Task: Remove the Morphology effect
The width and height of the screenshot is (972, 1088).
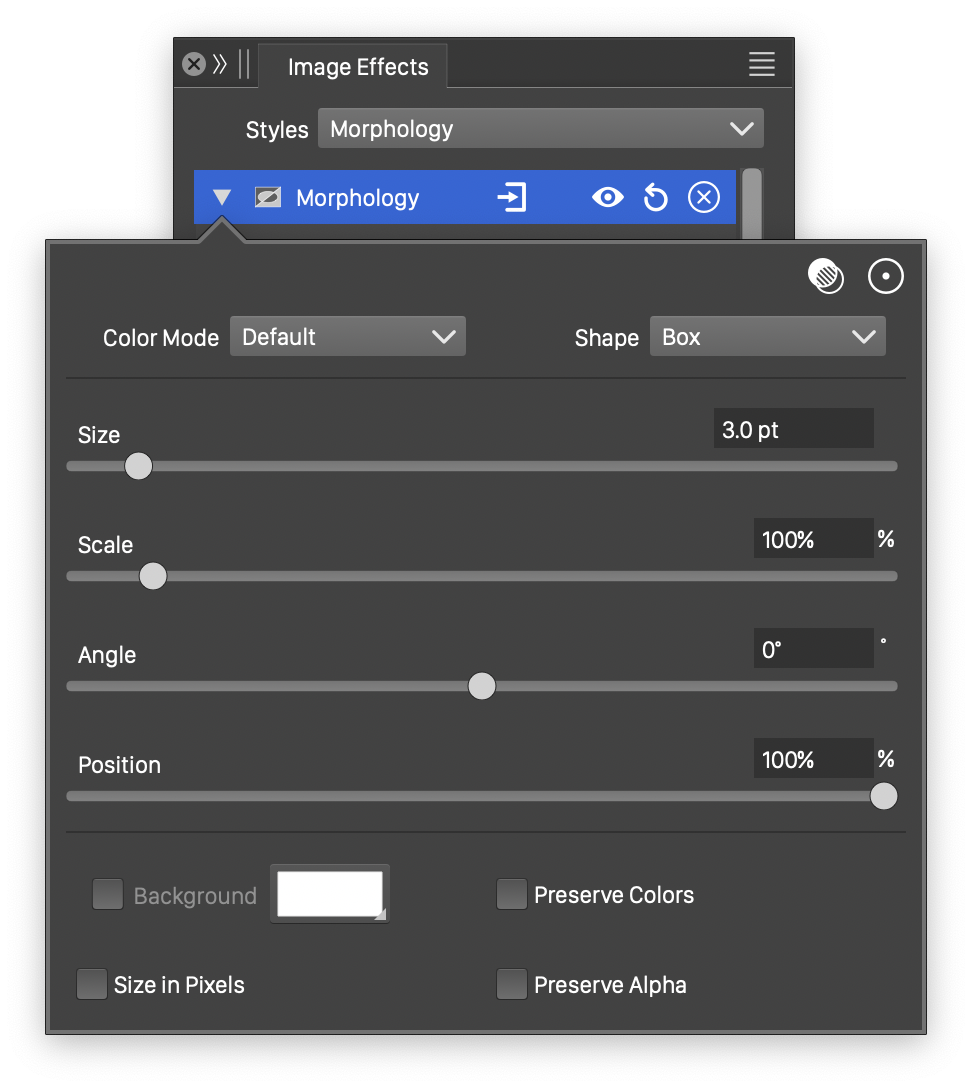Action: (704, 198)
